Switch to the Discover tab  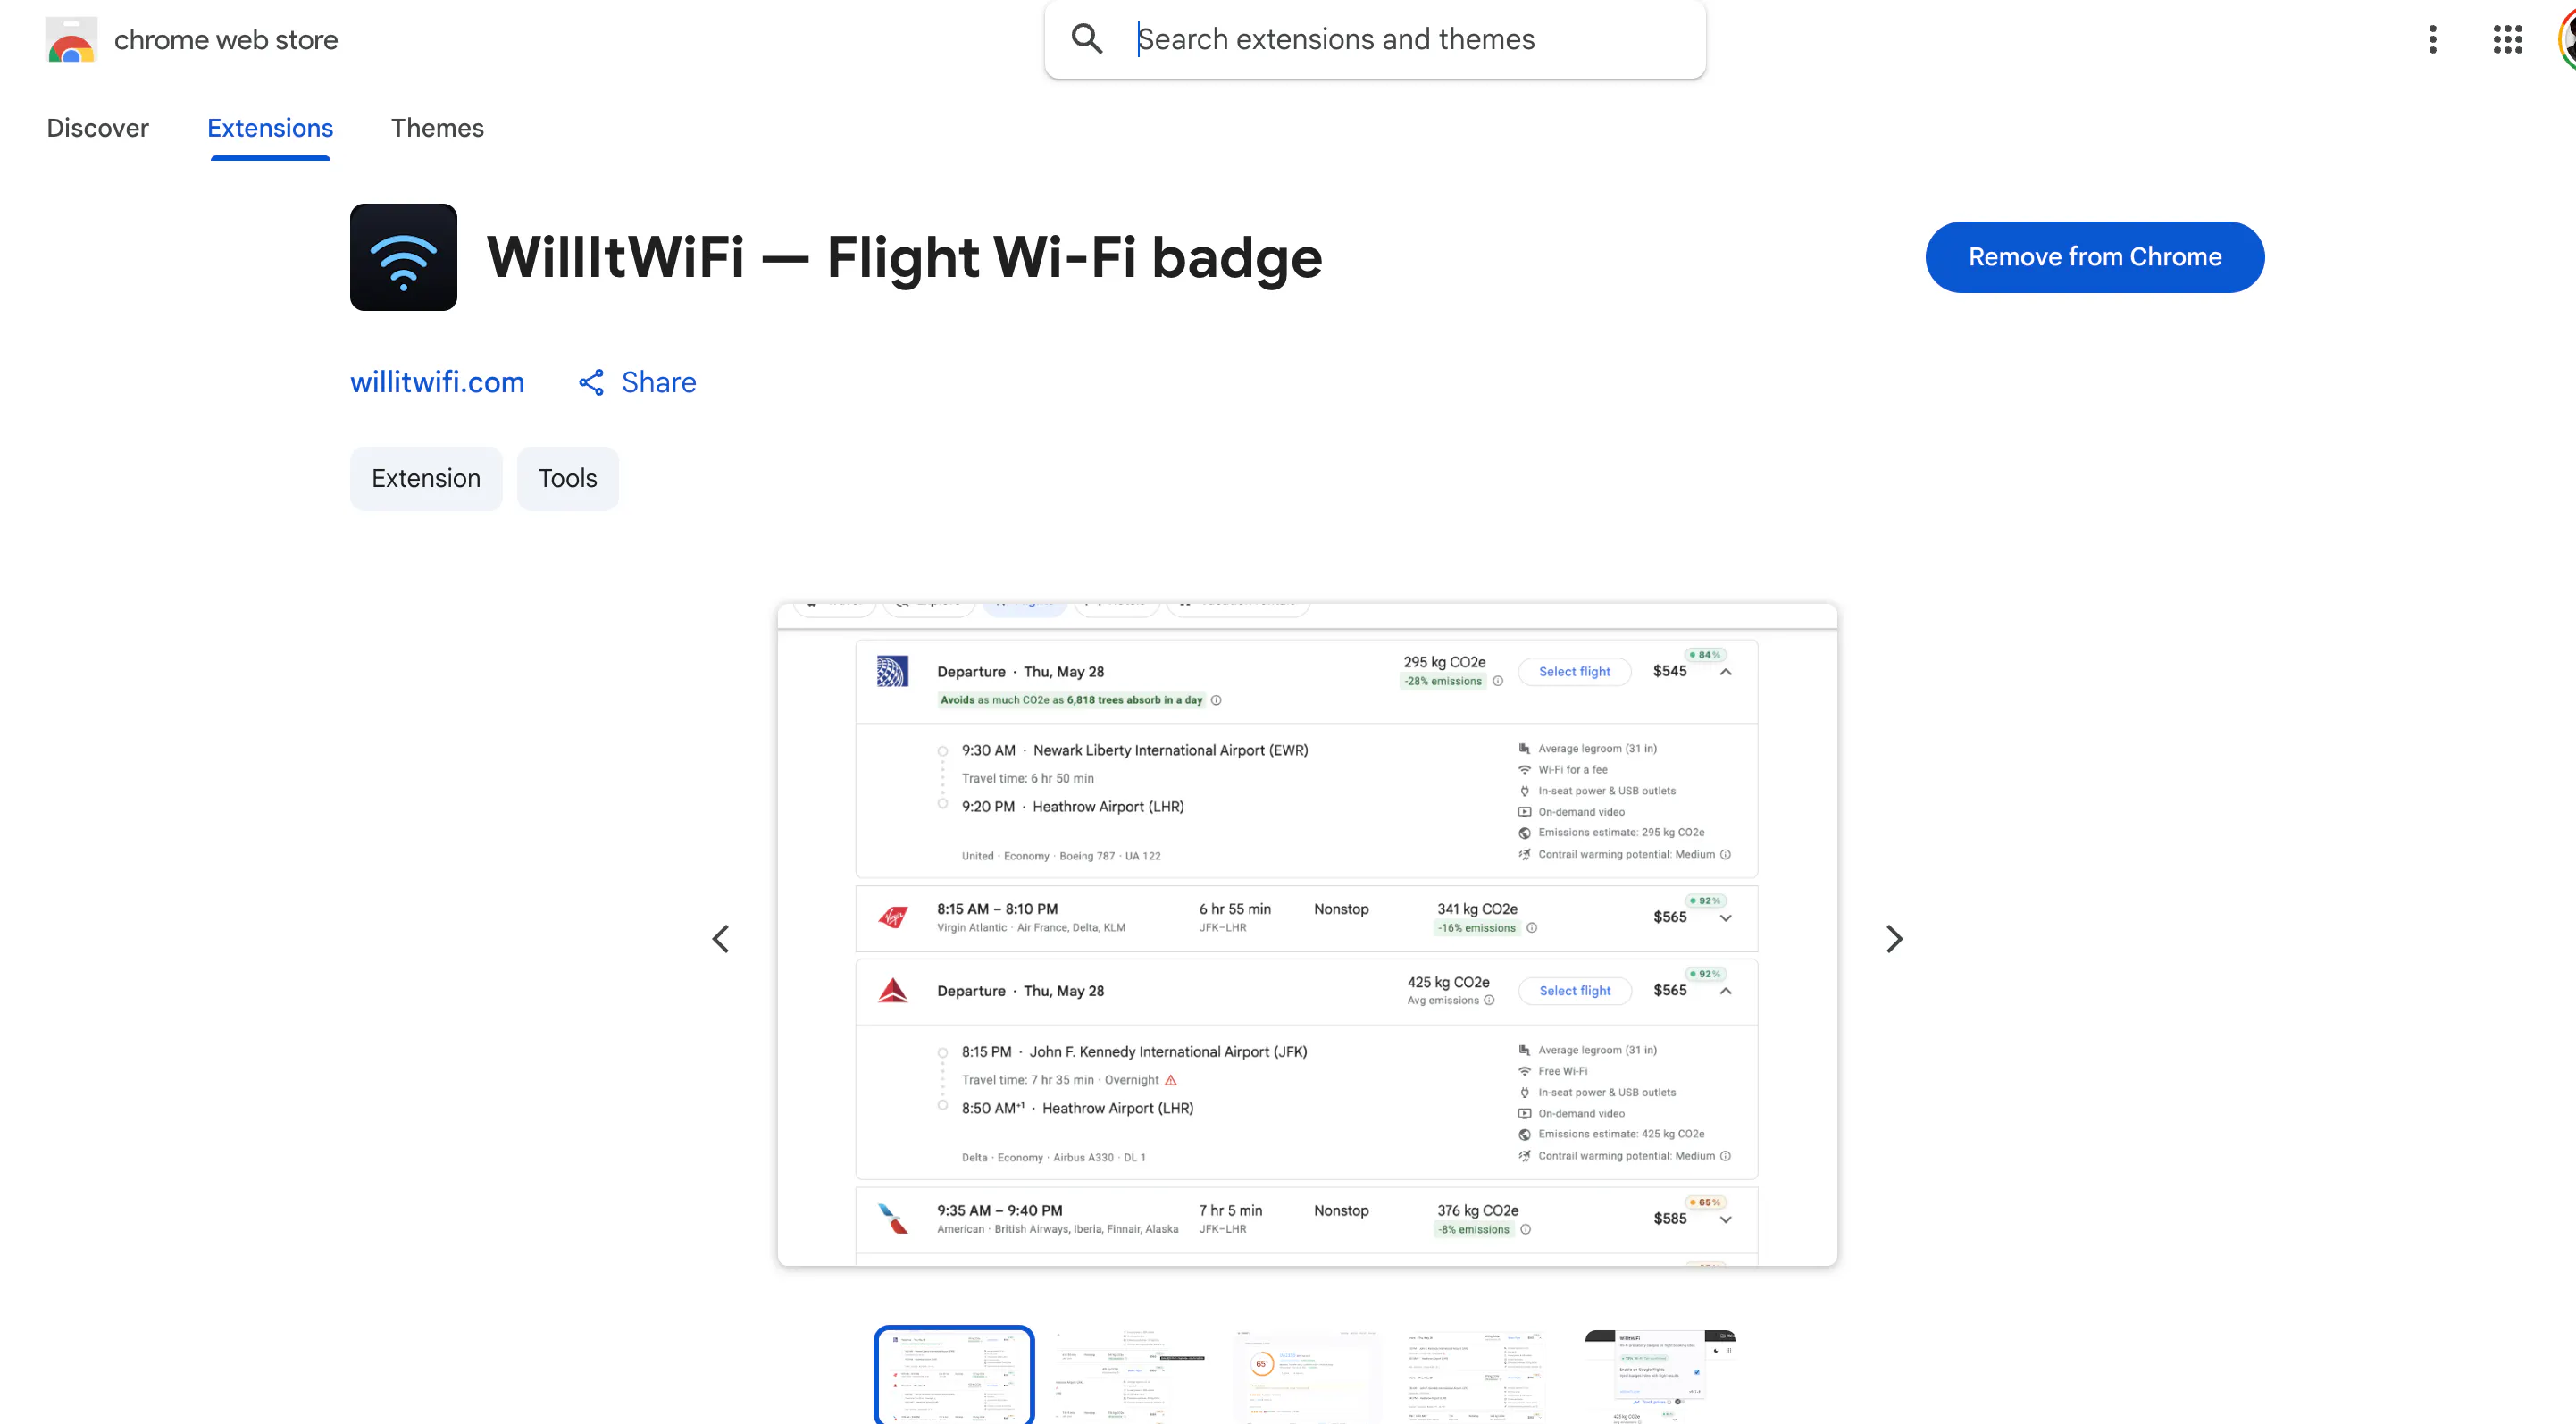97,128
